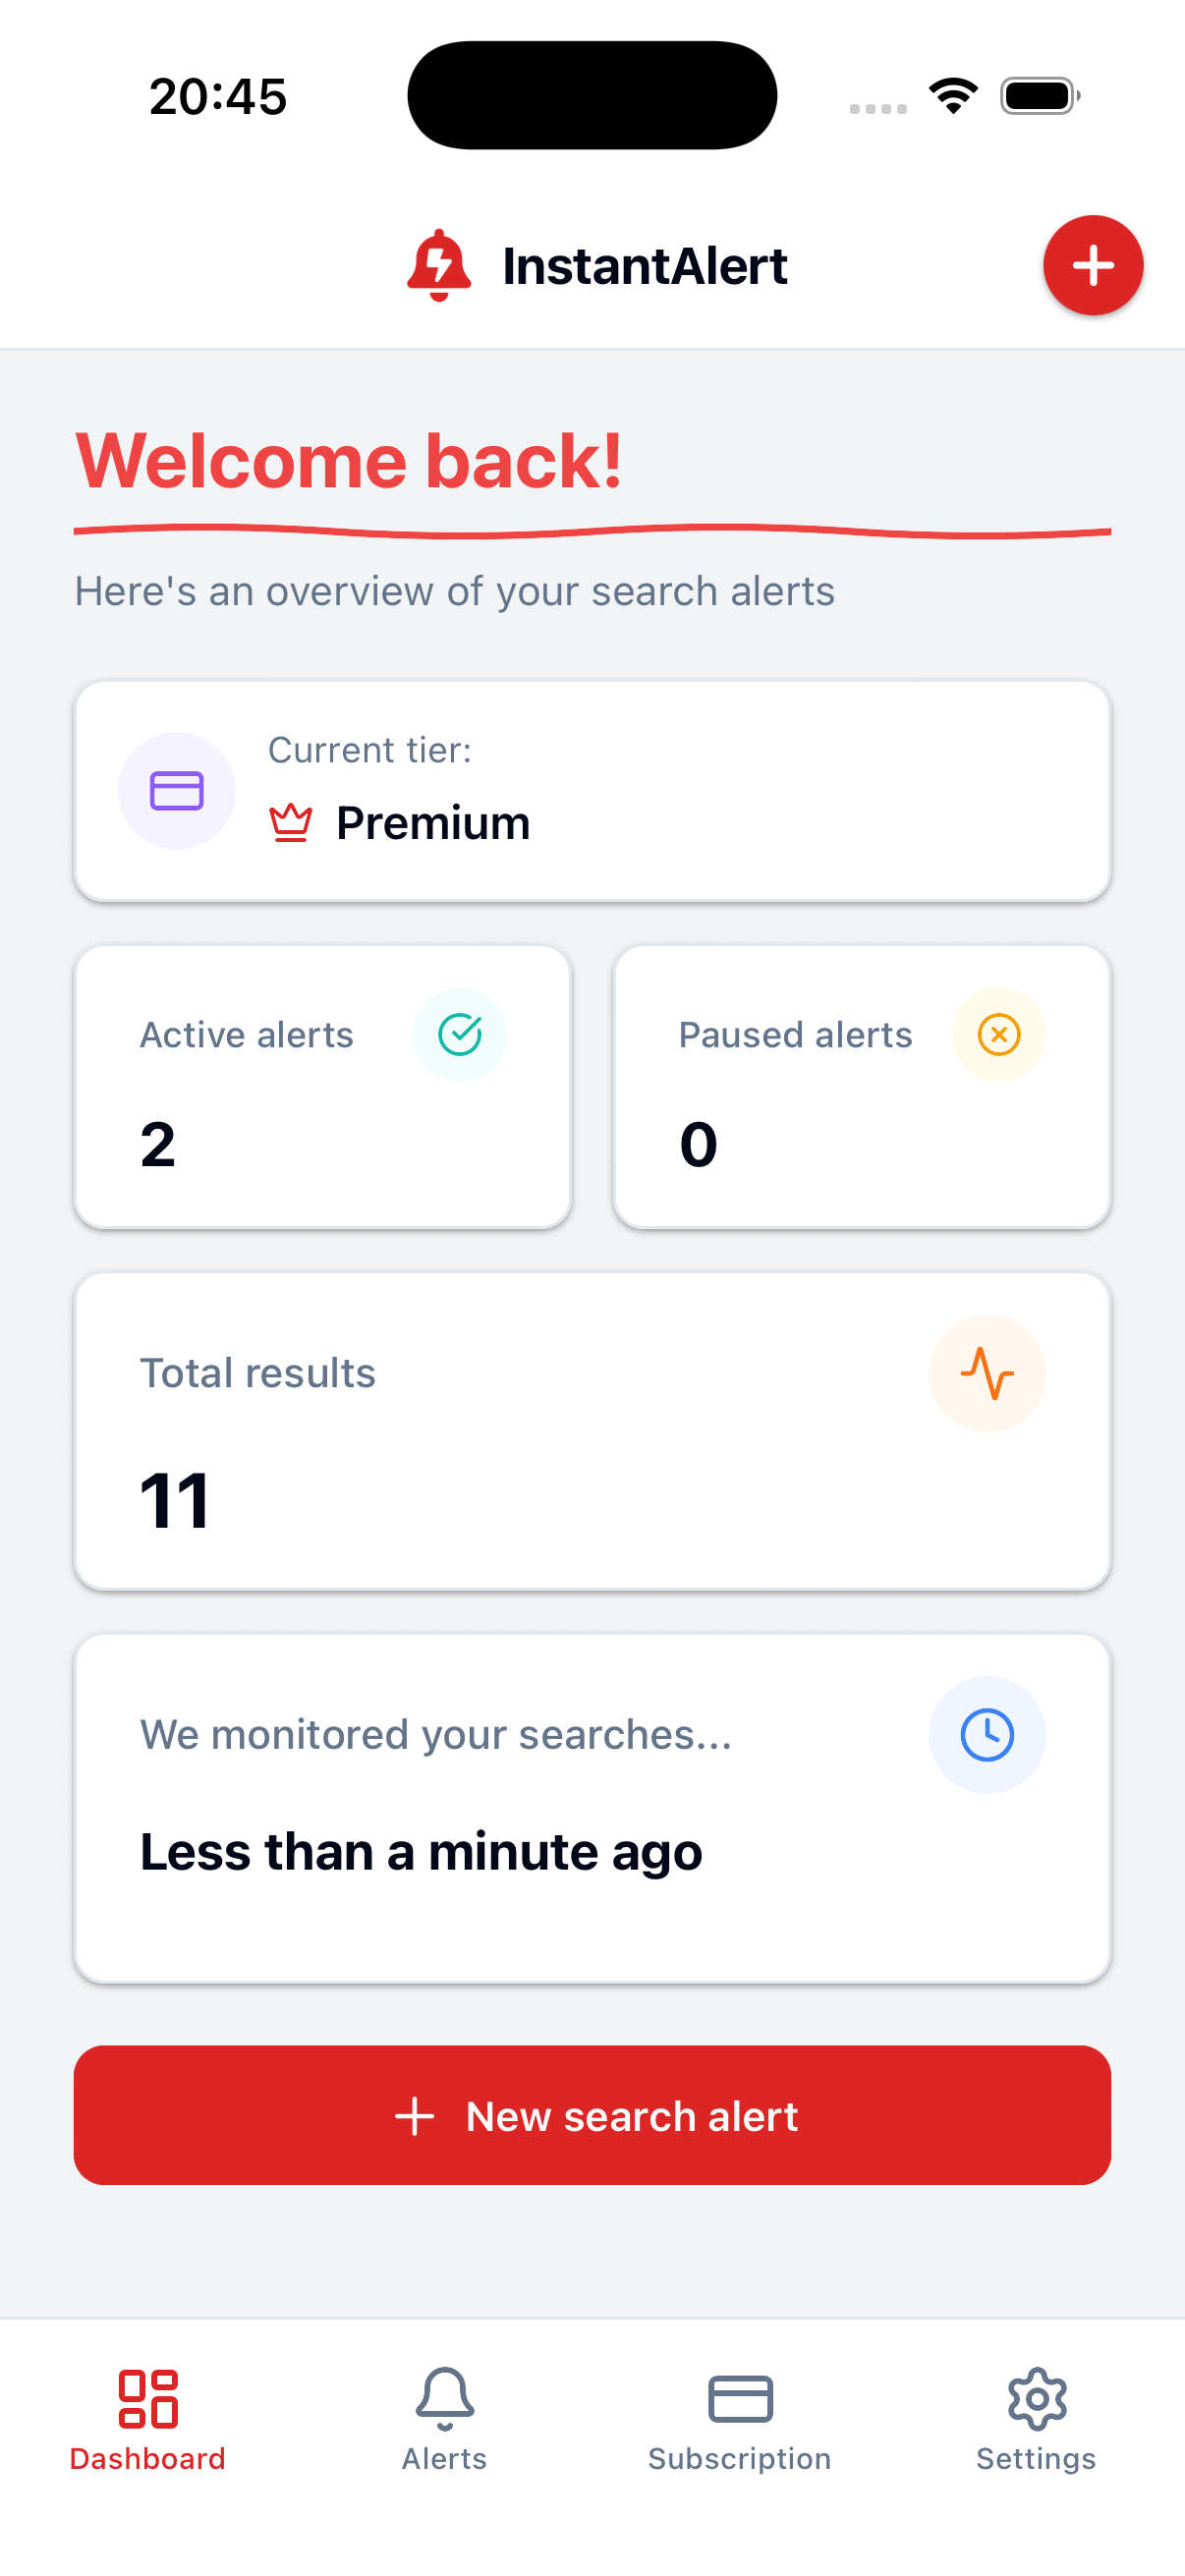Viewport: 1185px width, 2576px height.
Task: Click the purple credit card tier icon
Action: (x=176, y=790)
